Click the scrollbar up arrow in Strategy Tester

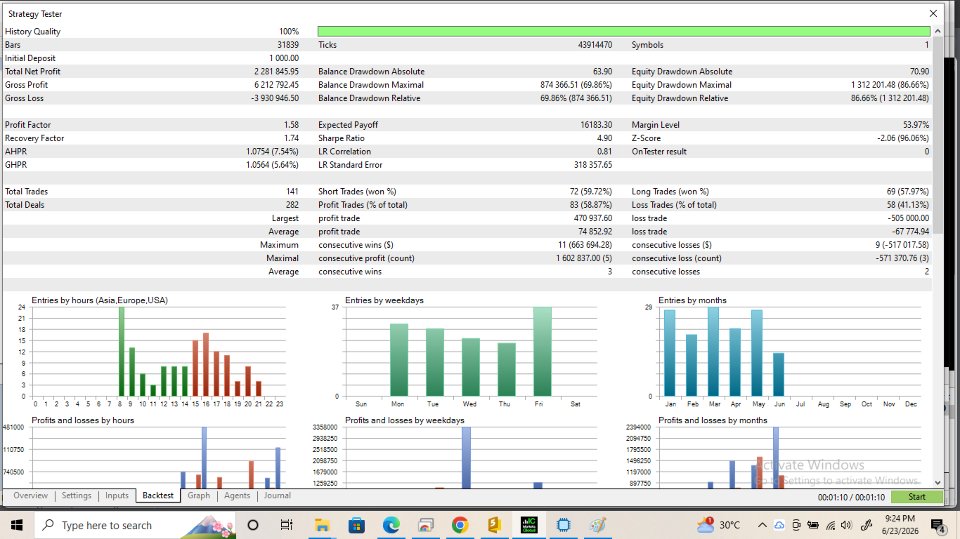tap(937, 31)
